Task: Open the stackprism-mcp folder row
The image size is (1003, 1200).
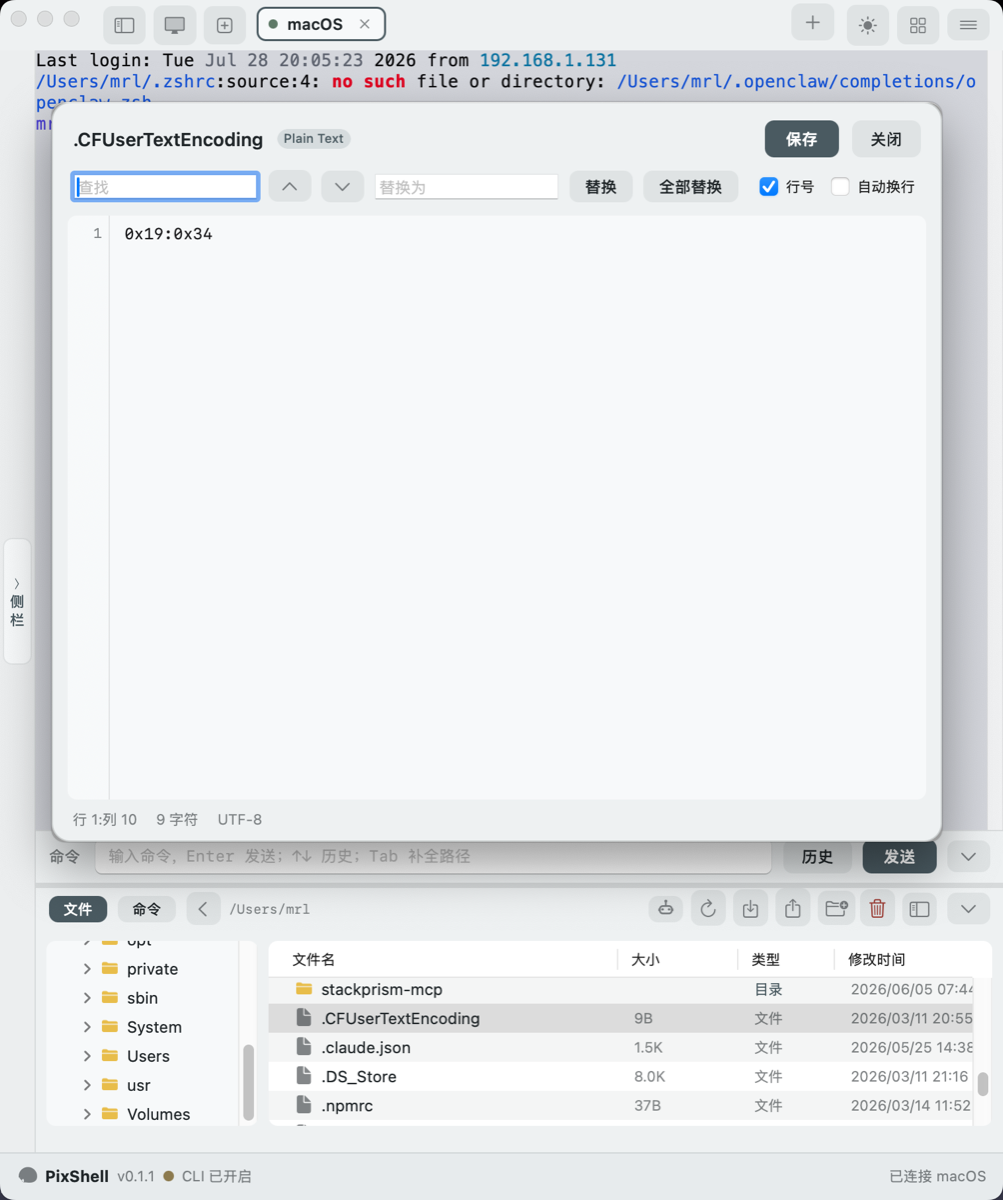Action: (x=622, y=989)
